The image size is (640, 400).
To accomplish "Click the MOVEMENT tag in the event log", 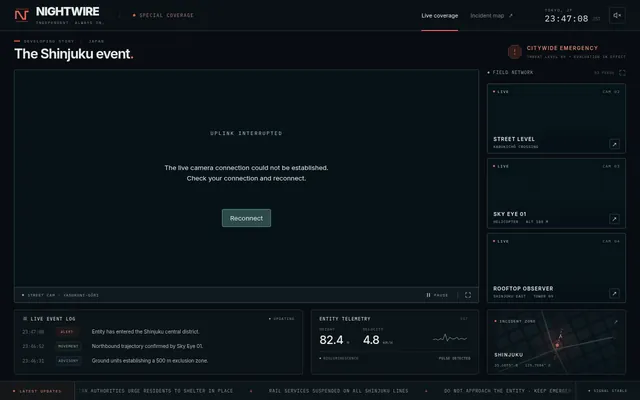I will pyautogui.click(x=68, y=346).
